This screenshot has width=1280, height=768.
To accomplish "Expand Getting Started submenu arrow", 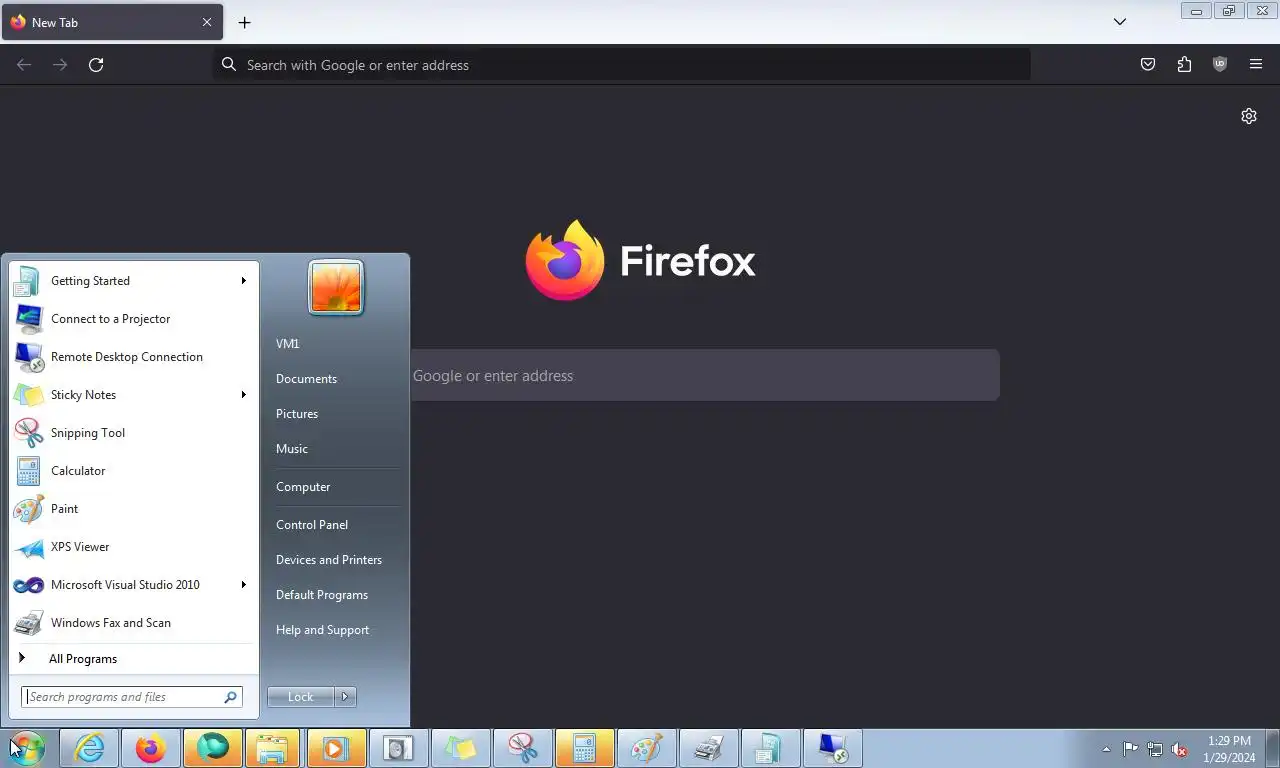I will [x=243, y=281].
